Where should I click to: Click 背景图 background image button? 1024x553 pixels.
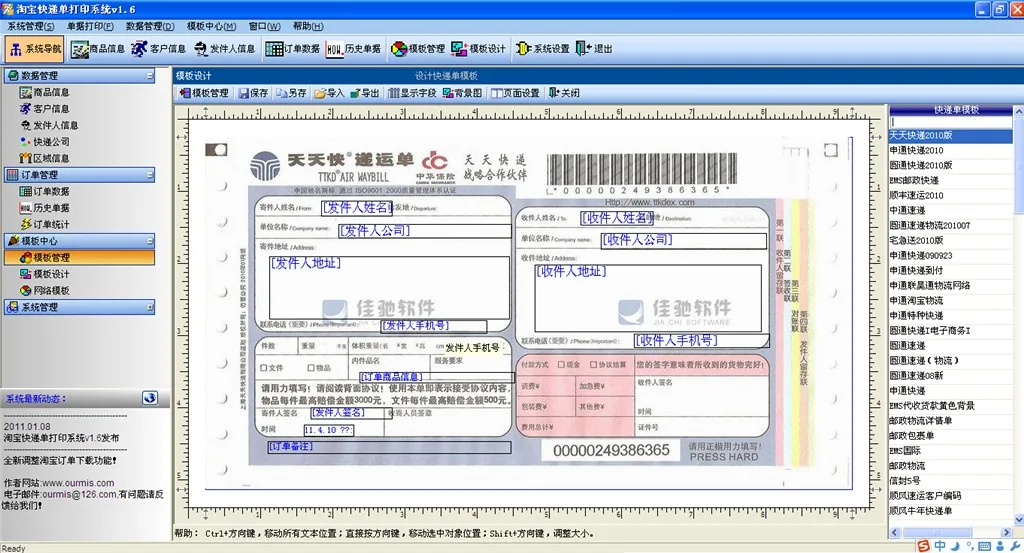[x=462, y=93]
